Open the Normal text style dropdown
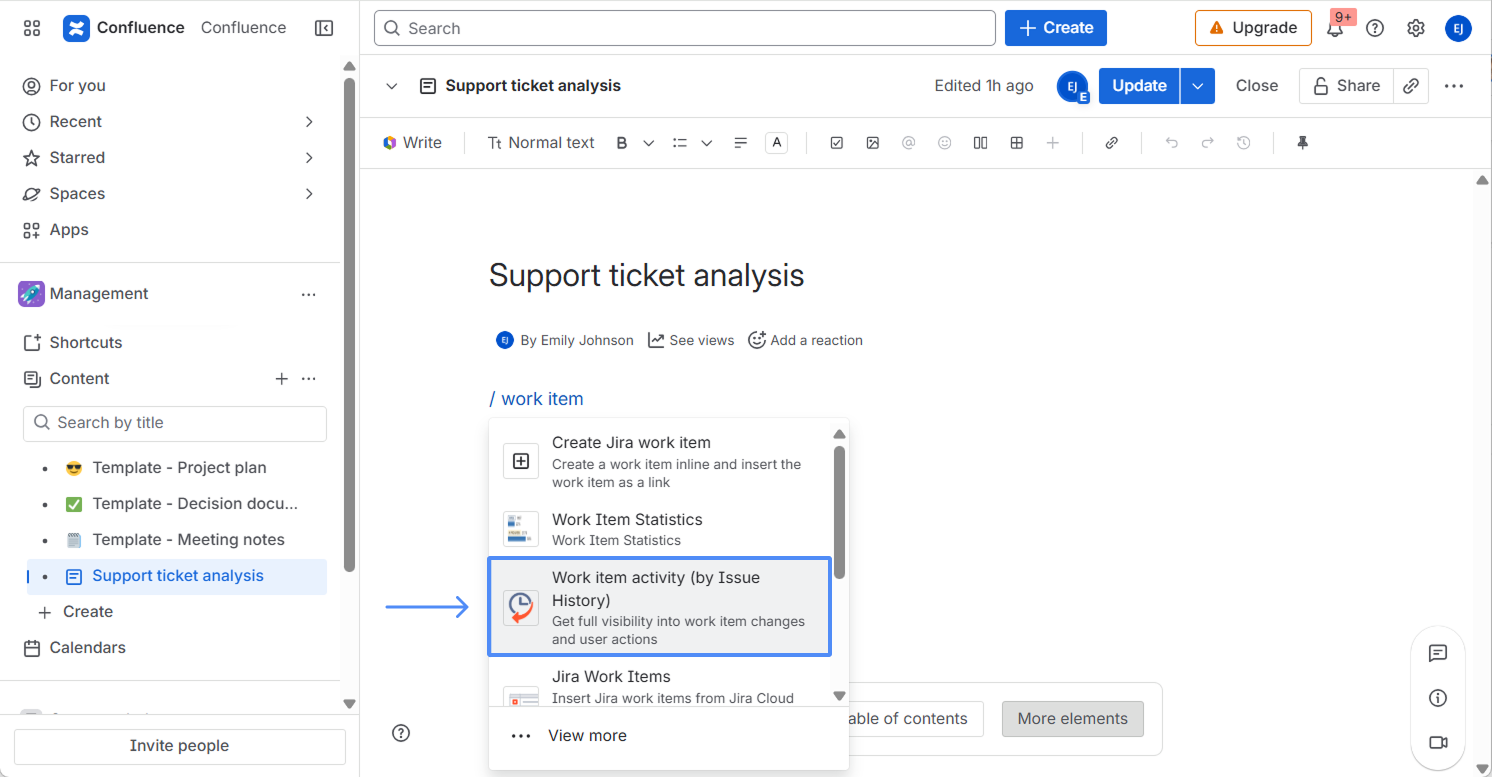This screenshot has width=1492, height=777. coord(541,143)
